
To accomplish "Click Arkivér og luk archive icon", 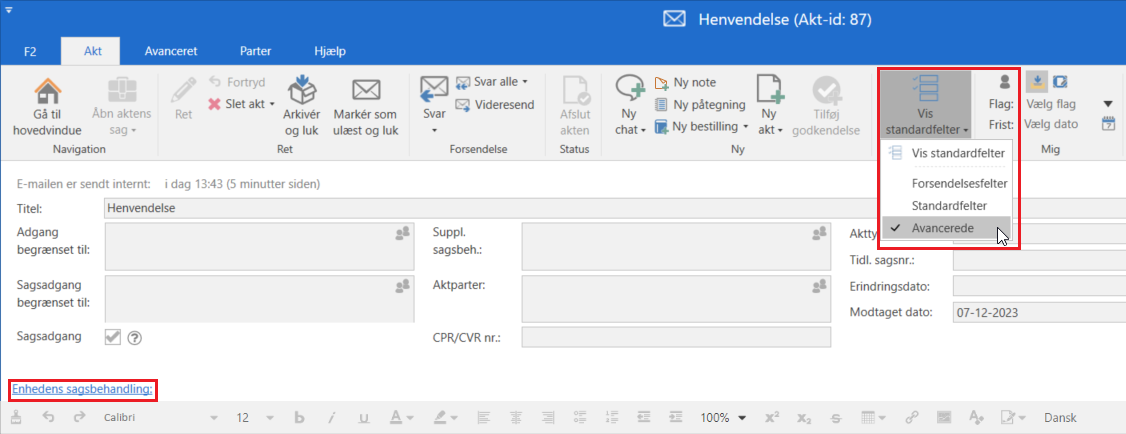I will coord(302,91).
